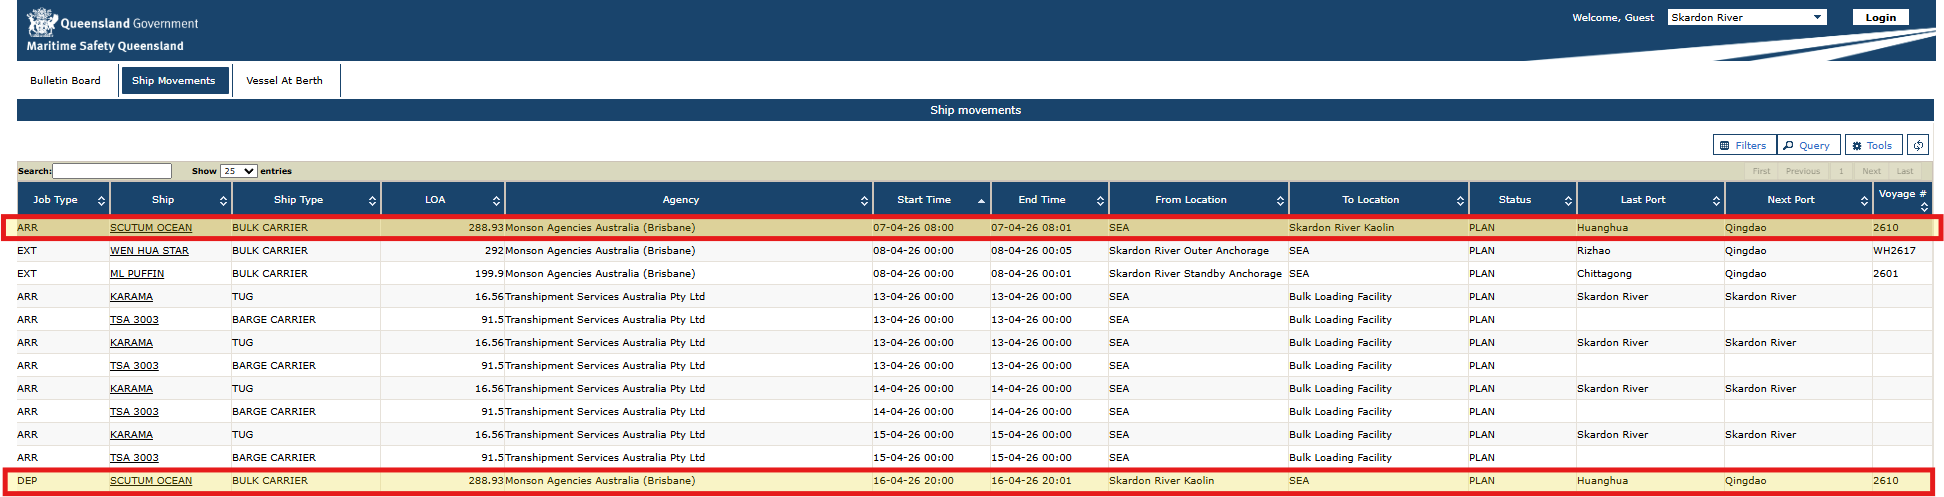This screenshot has width=1944, height=497.
Task: Click the refresh icon button
Action: [1918, 145]
